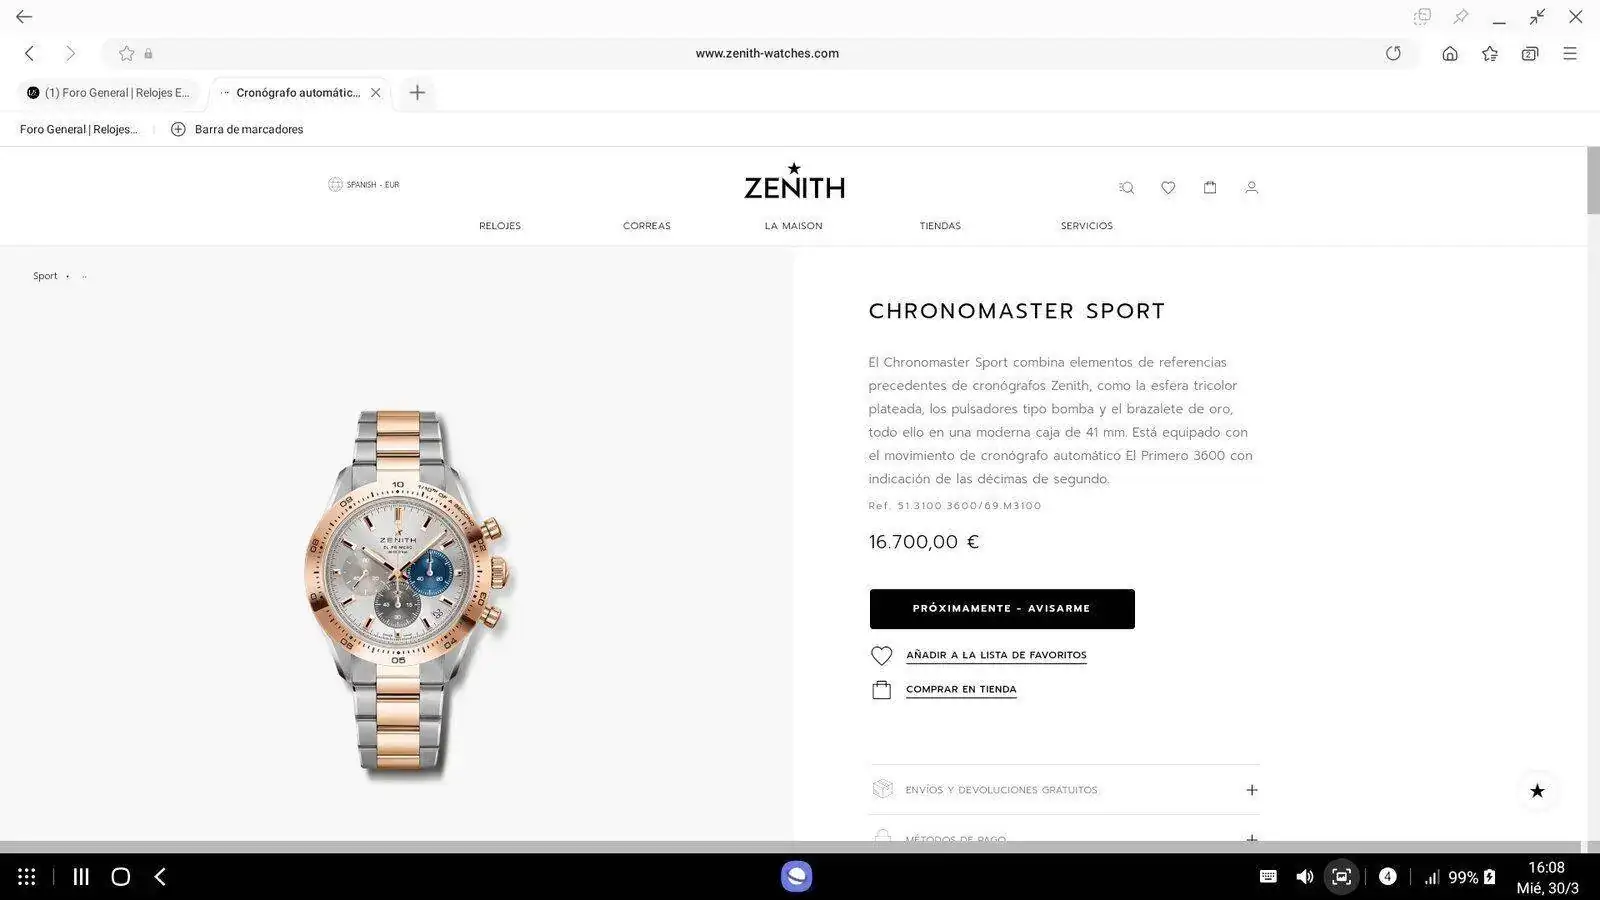Go to the browser home page icon
The width and height of the screenshot is (1600, 900).
click(1450, 54)
